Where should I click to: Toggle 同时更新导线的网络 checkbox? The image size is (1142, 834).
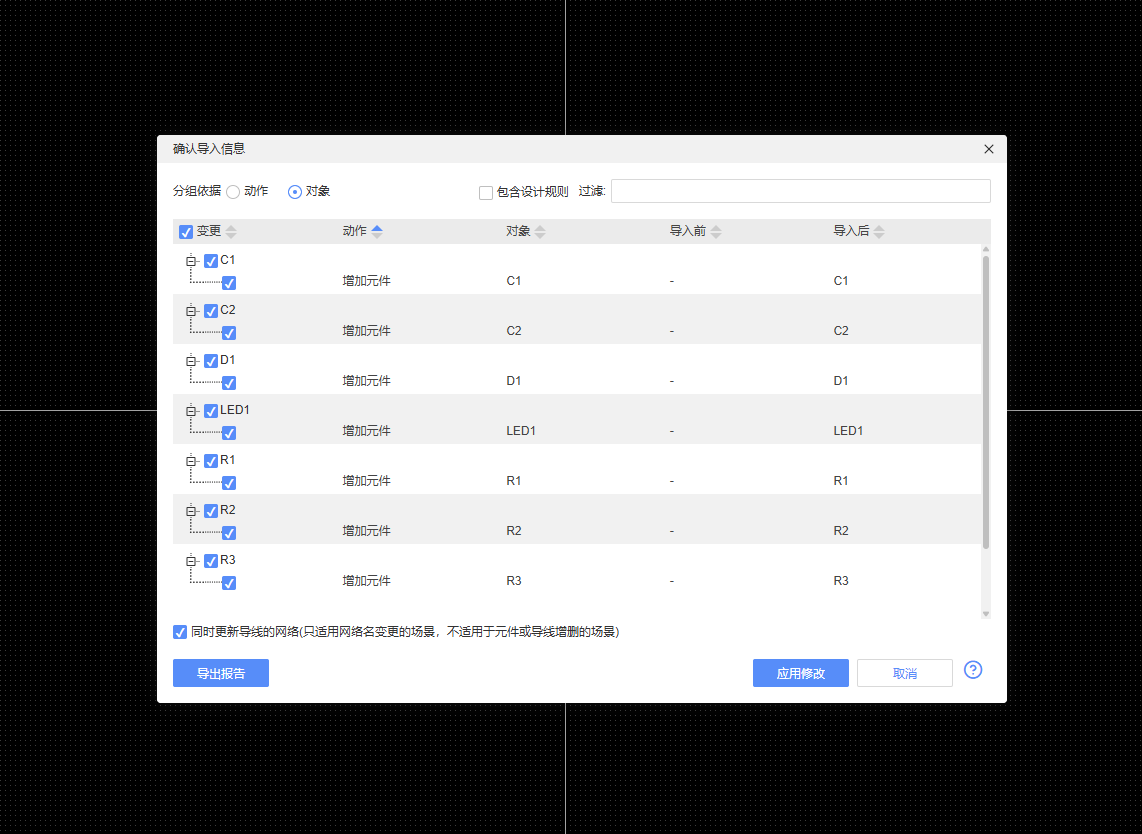[x=180, y=632]
